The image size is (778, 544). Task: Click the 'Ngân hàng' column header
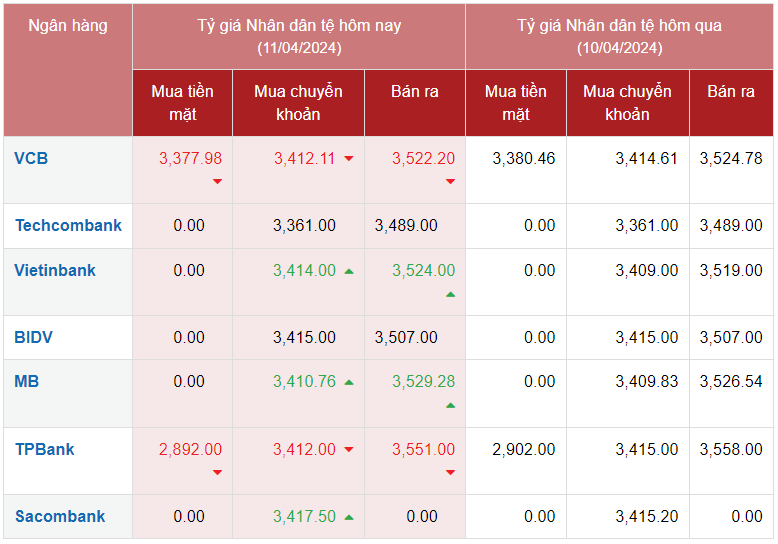point(67,26)
